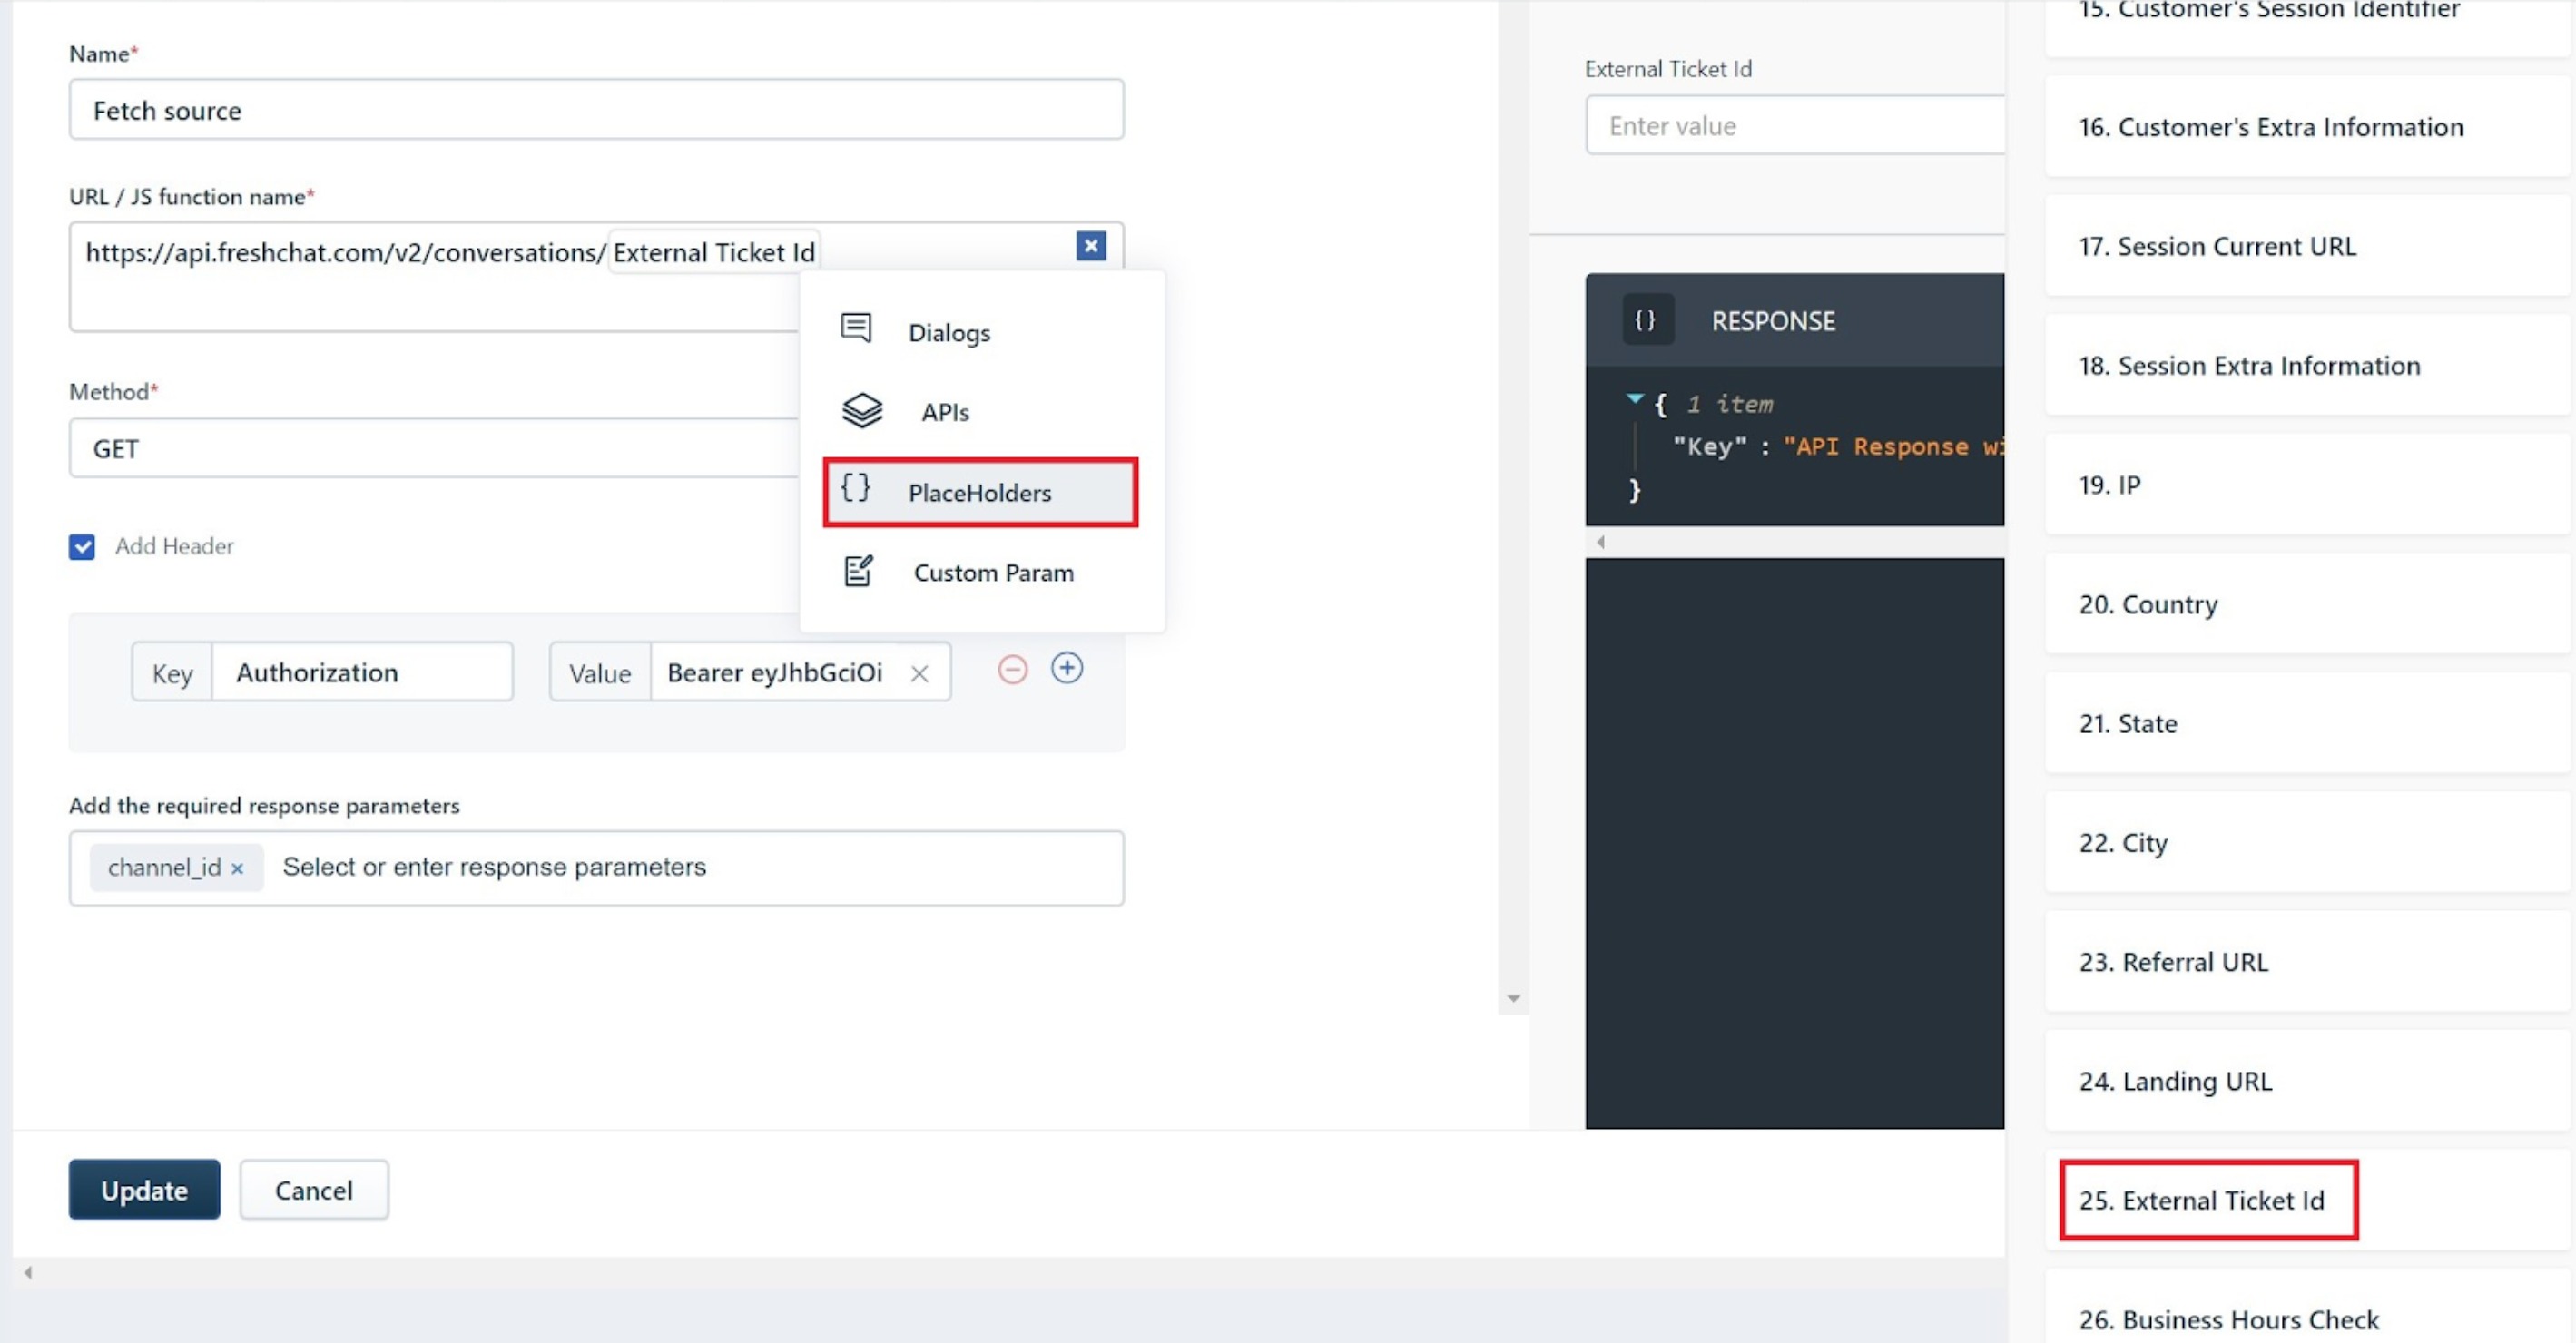Screen dimensions: 2576x1343
Task: Click the collapse chevron at bottom left
Action: [x=27, y=1271]
